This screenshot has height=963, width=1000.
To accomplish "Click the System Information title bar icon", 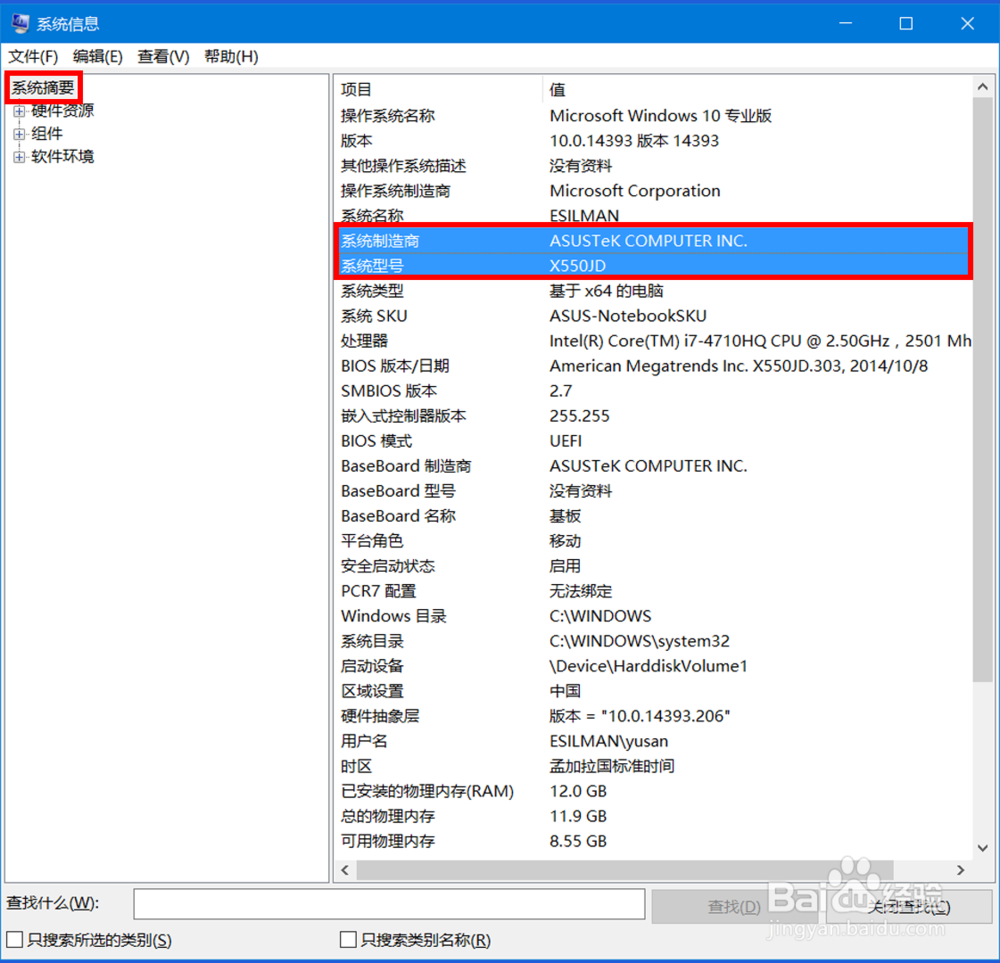I will pos(20,24).
